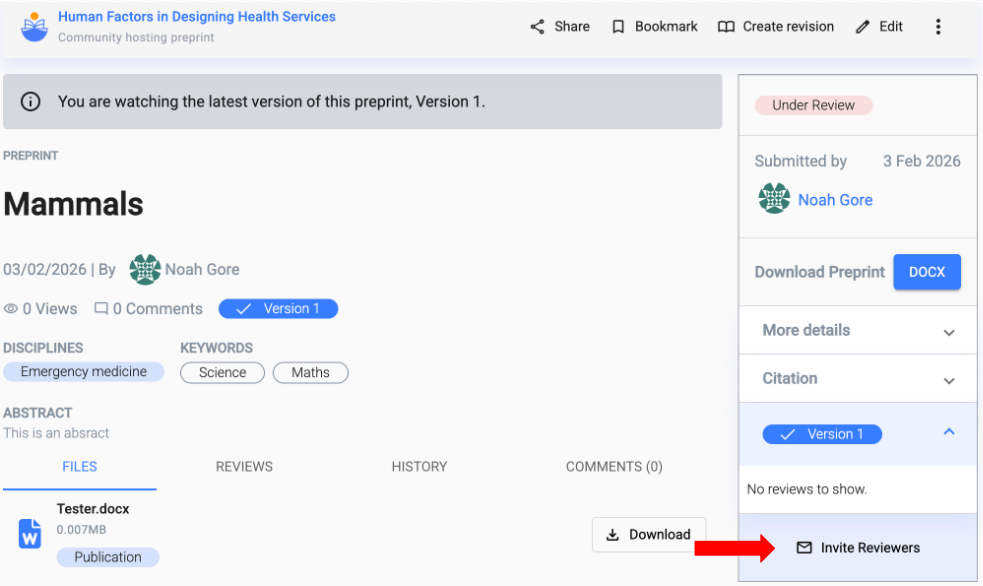Open the History tab
Screen dimensions: 983x586
tap(419, 466)
